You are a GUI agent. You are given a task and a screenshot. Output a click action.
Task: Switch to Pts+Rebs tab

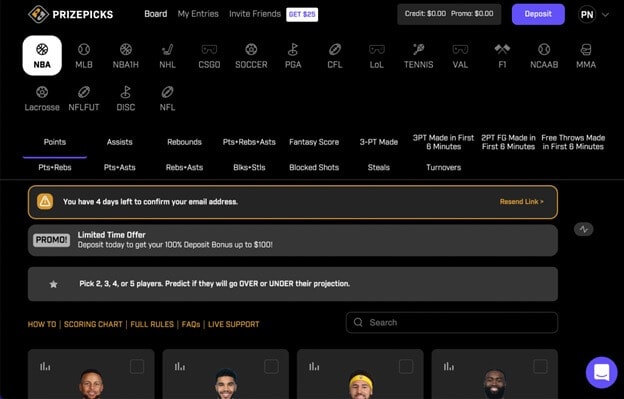[x=55, y=167]
